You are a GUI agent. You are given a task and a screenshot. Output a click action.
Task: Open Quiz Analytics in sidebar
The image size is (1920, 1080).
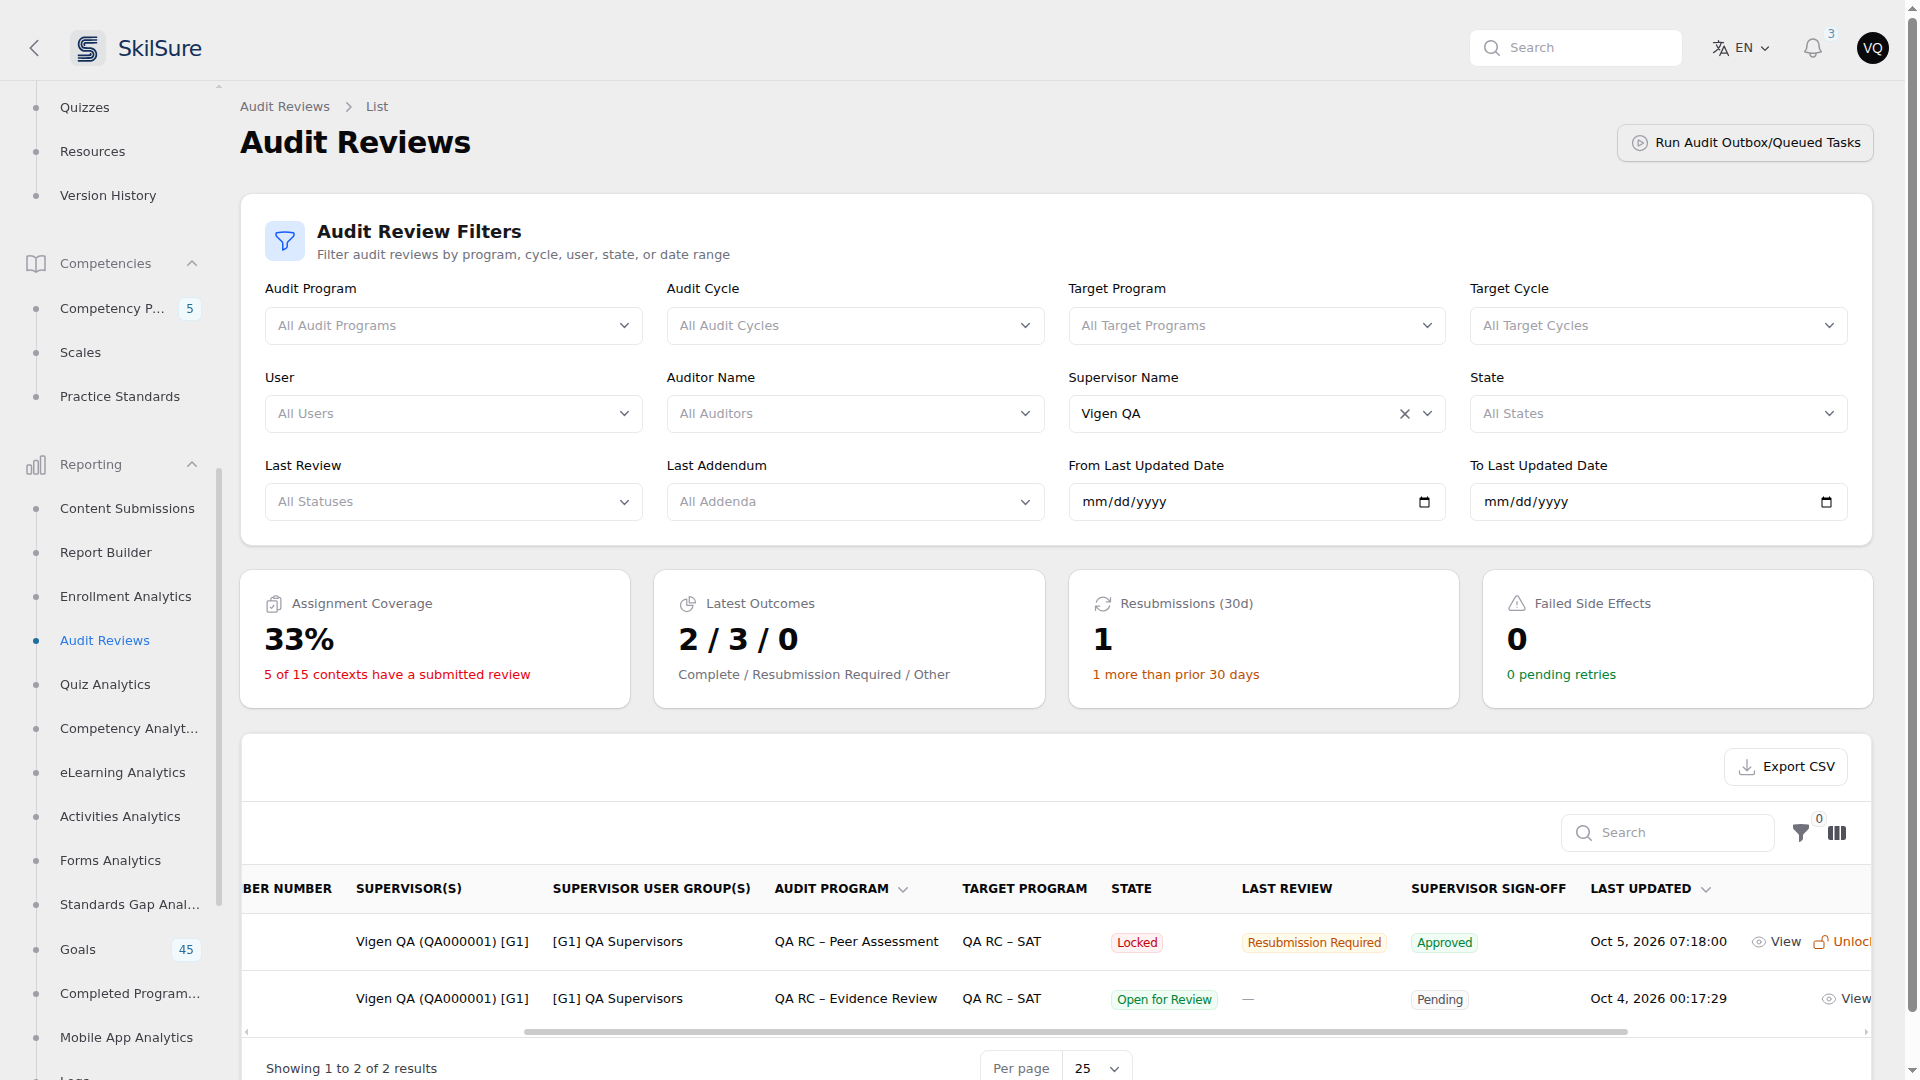pyautogui.click(x=105, y=685)
